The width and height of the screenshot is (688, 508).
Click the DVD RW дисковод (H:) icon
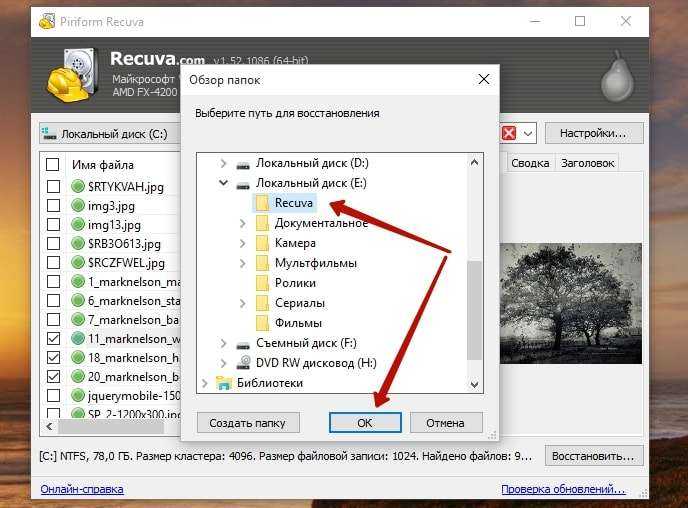[243, 363]
